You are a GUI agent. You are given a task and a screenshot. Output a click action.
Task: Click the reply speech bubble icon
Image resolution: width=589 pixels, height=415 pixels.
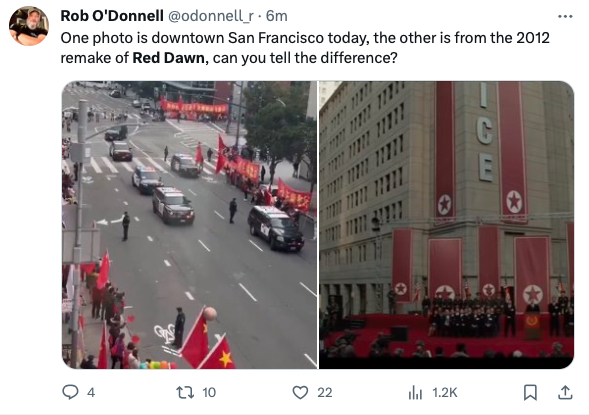point(70,392)
